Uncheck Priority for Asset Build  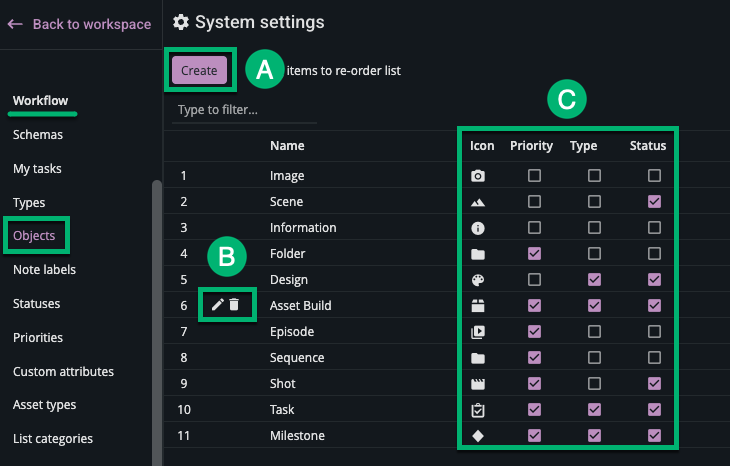click(x=534, y=305)
